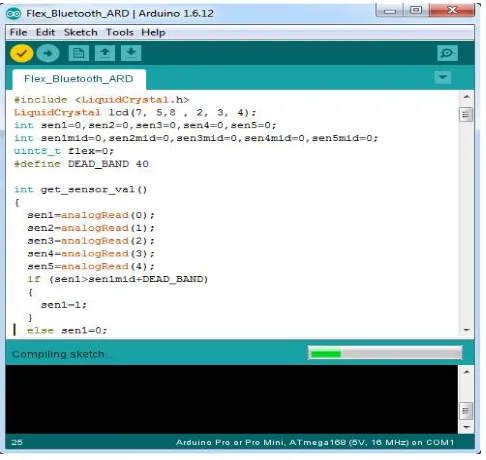The width and height of the screenshot is (486, 460).
Task: Click the 'int sen1mid=0' declaration line
Action: coord(196,138)
